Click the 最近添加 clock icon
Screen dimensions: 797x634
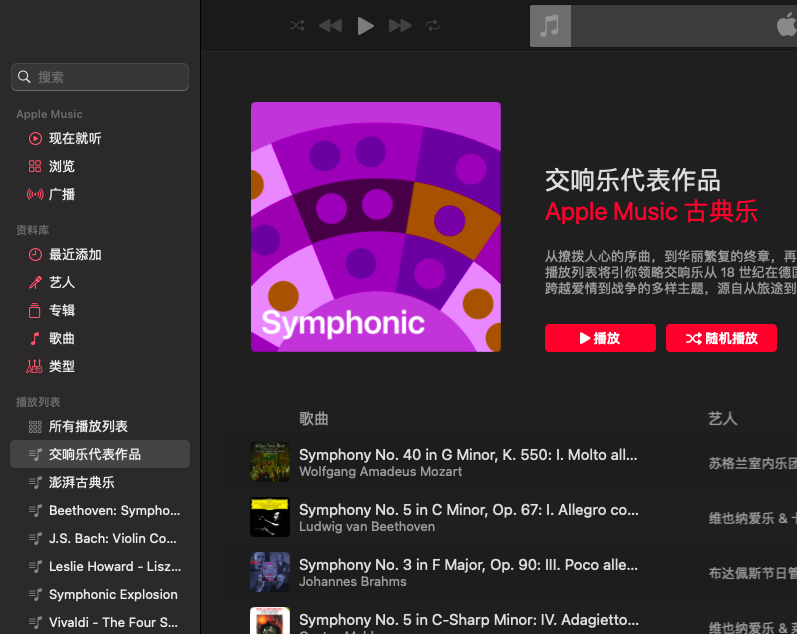[35, 254]
